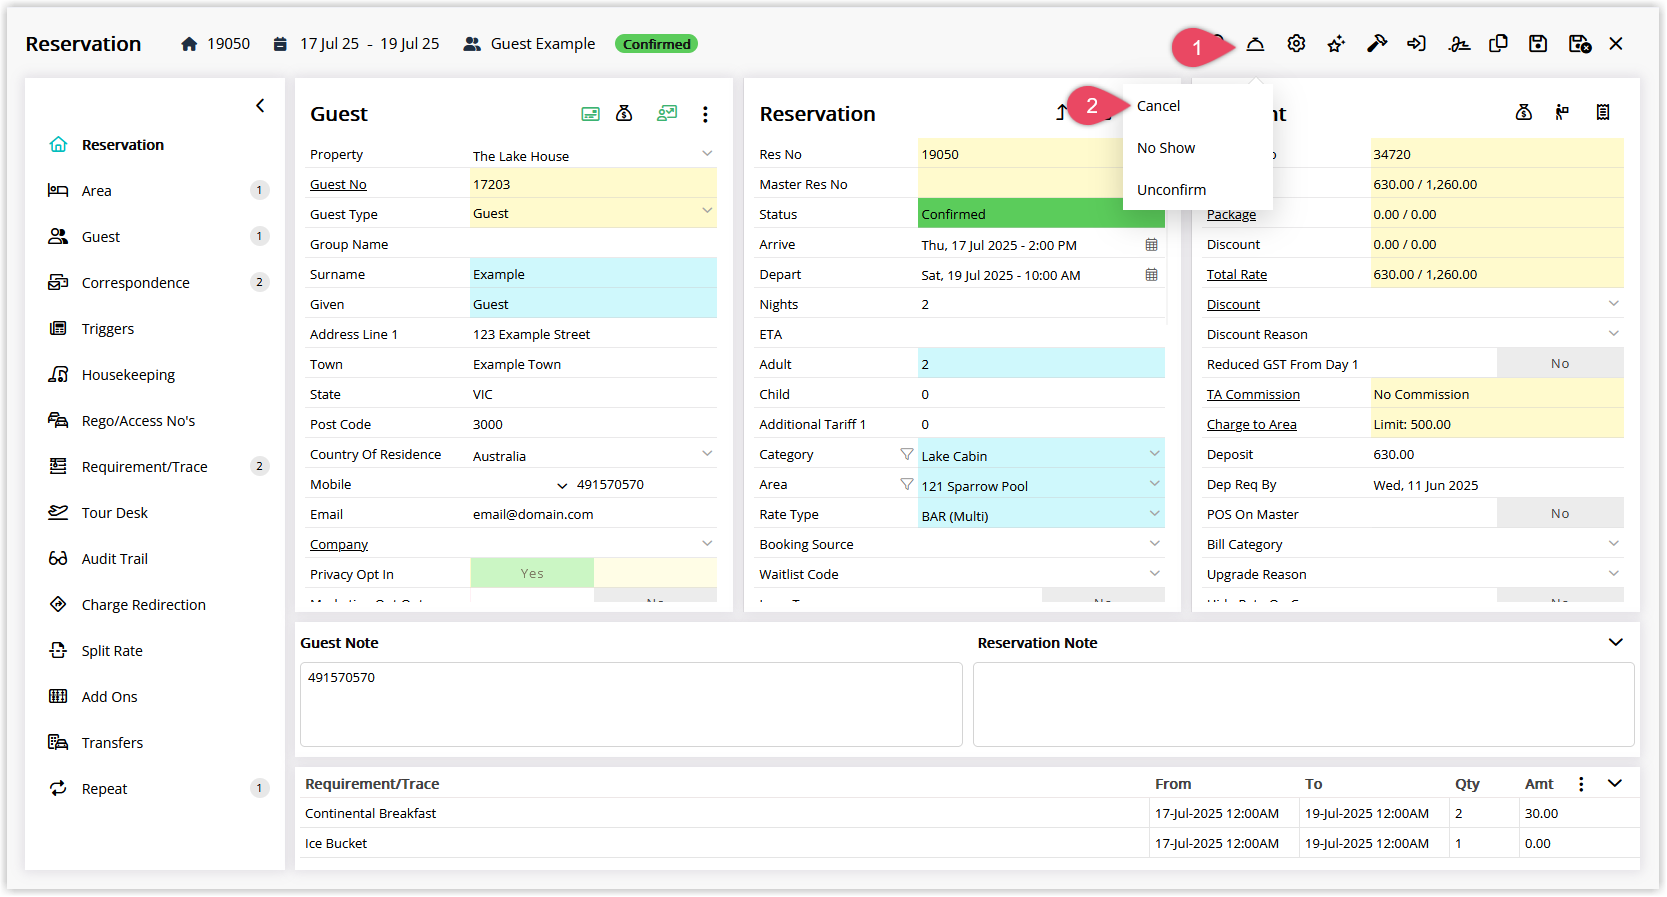Click the hammer tool icon
The width and height of the screenshot is (1667, 897).
point(1377,44)
